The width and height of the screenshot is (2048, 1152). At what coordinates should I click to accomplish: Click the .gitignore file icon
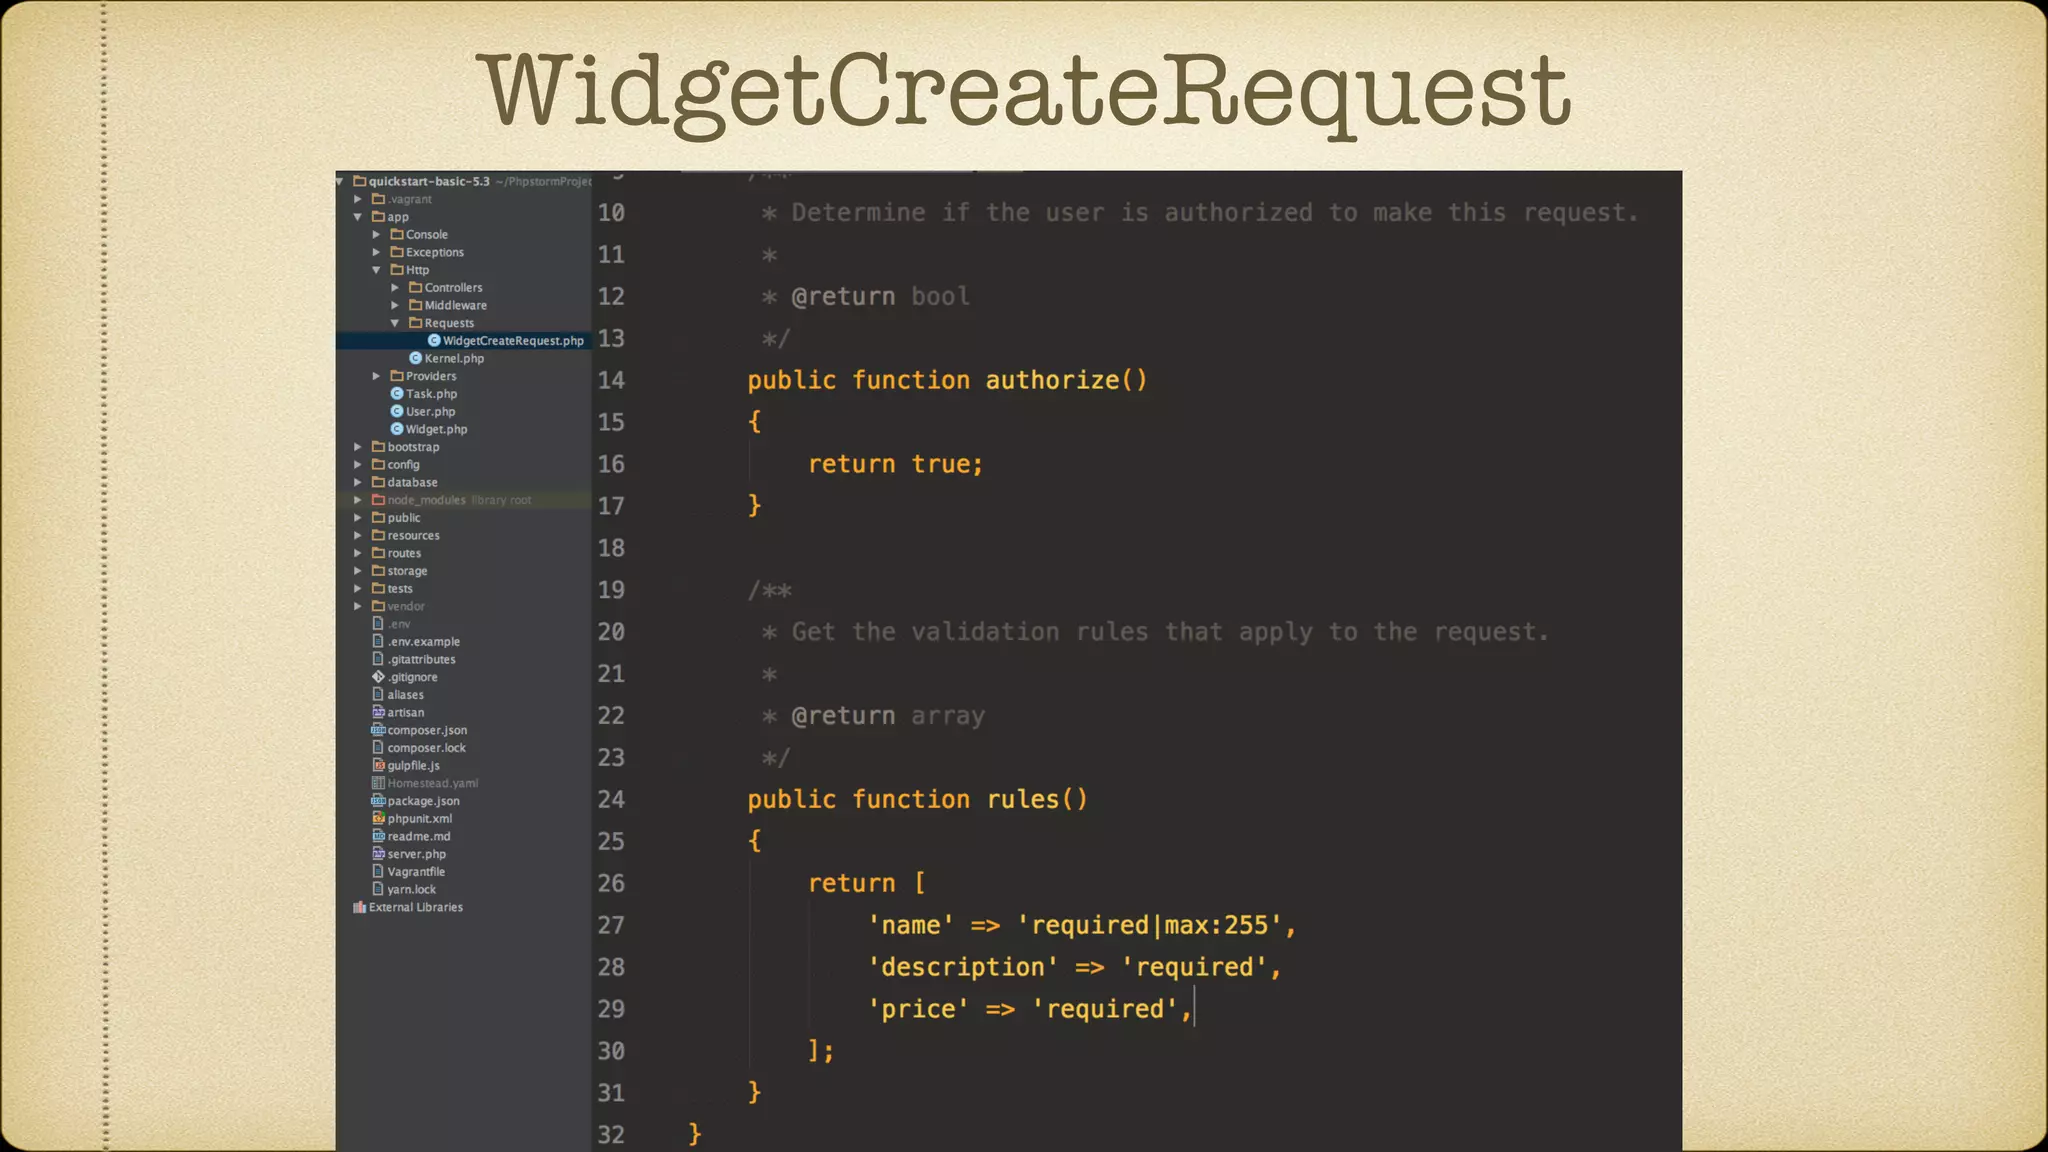pyautogui.click(x=378, y=677)
